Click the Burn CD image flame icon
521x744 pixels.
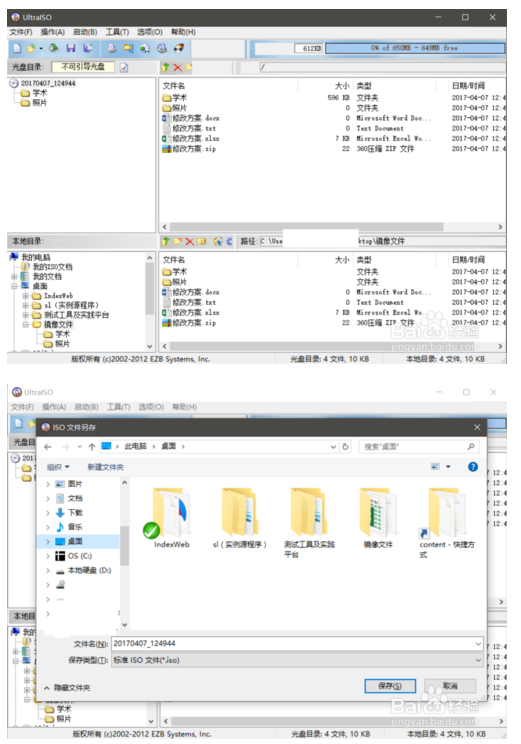(x=179, y=48)
